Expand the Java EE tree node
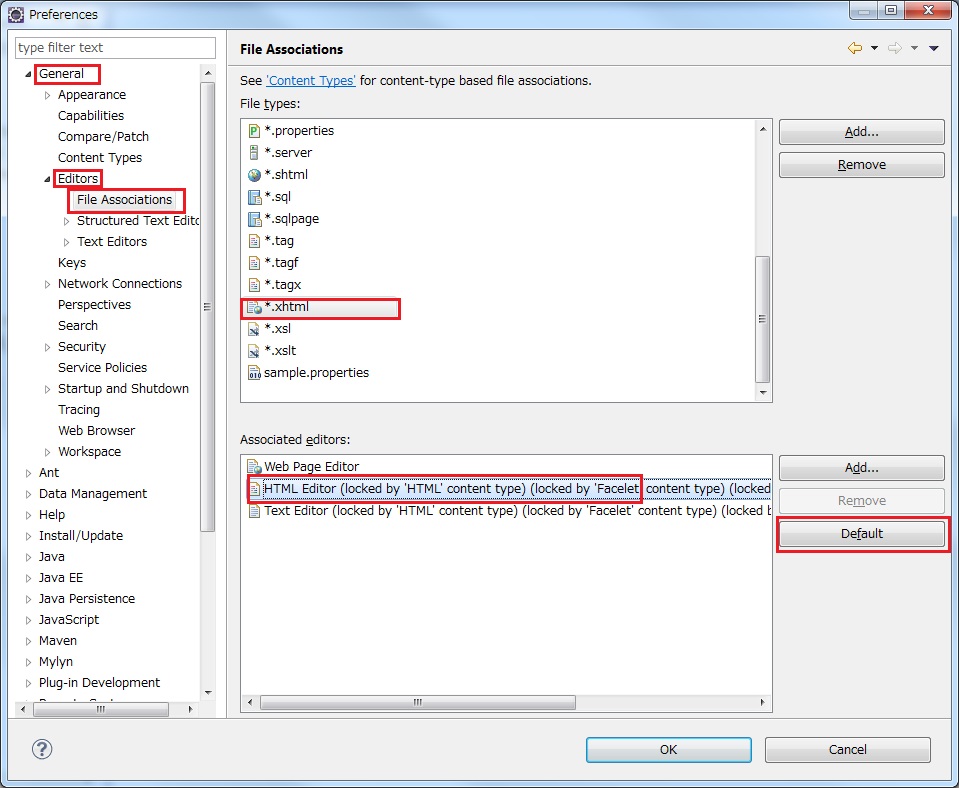 click(28, 578)
